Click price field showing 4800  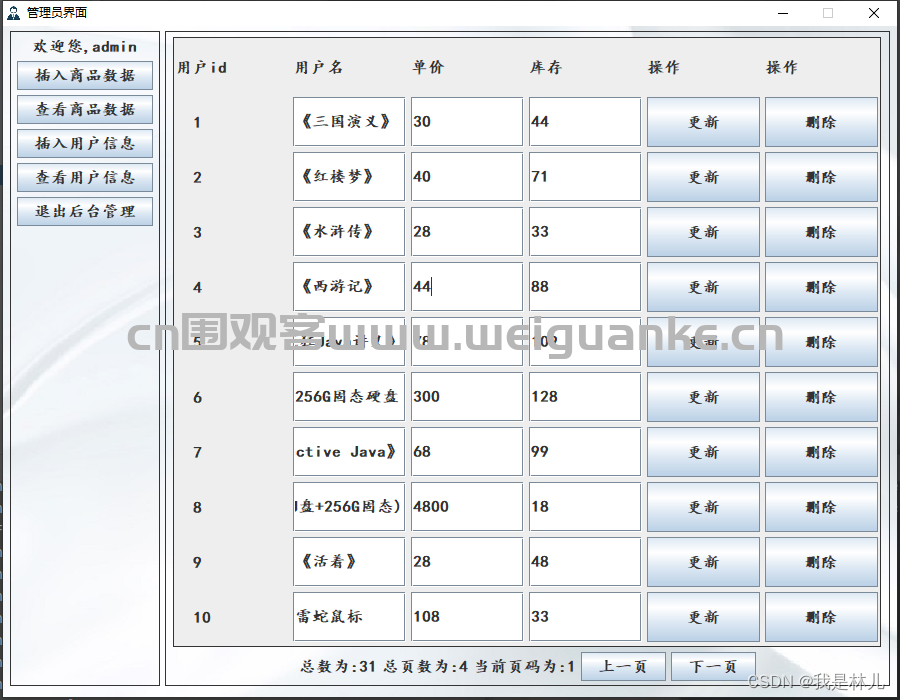coord(467,507)
